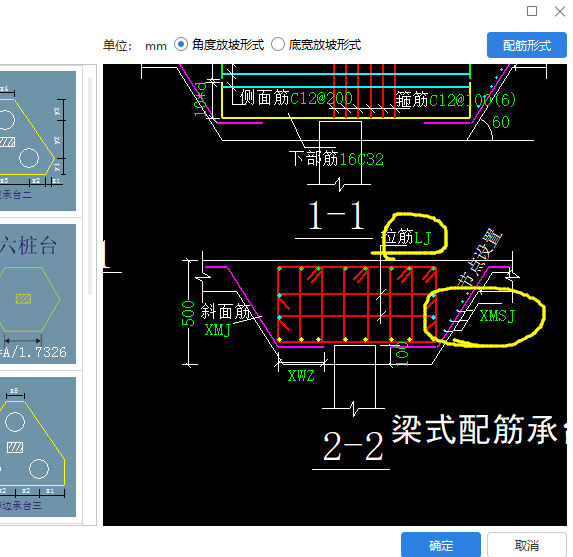573x557 pixels.
Task: Edit the 侧面筋 value C12@200
Action: 321,98
